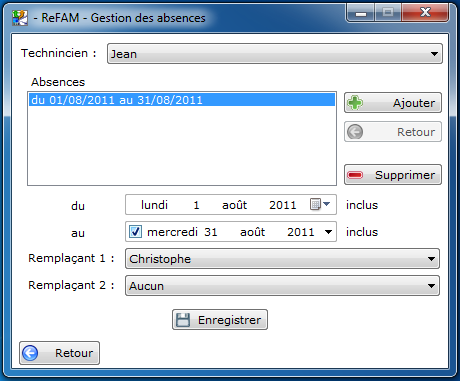This screenshot has width=460, height=381.
Task: Select the year 2011 in du date field
Action: pos(283,205)
